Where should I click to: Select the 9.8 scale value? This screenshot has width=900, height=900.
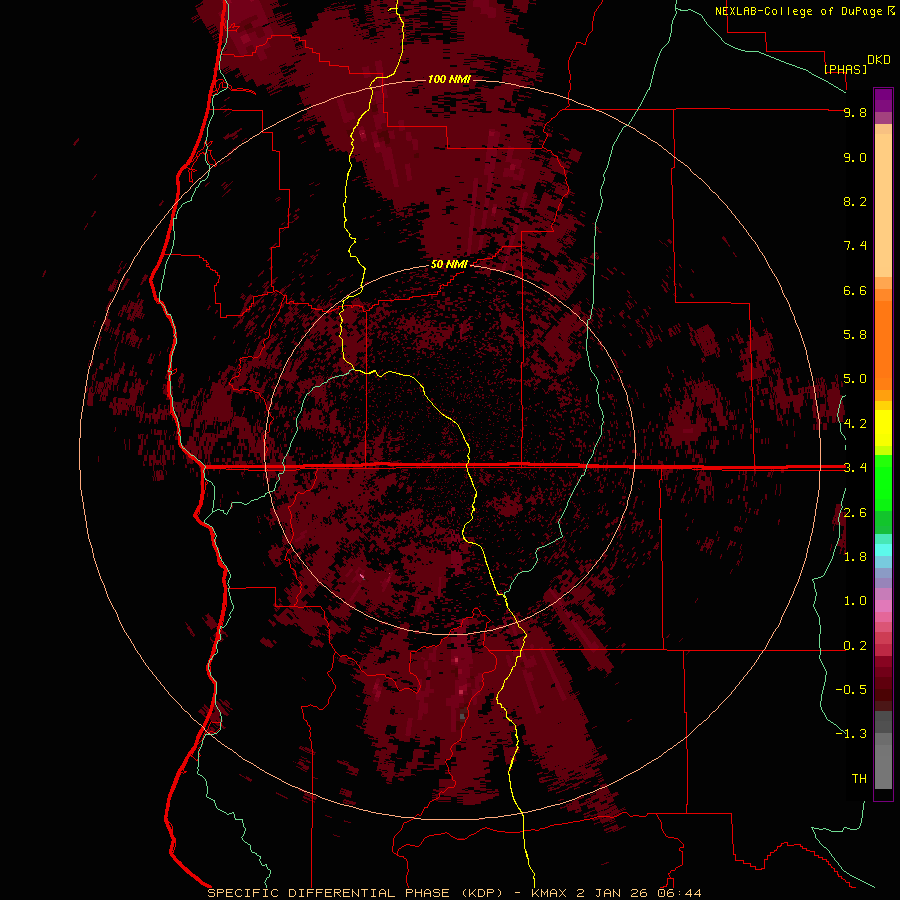pos(855,112)
